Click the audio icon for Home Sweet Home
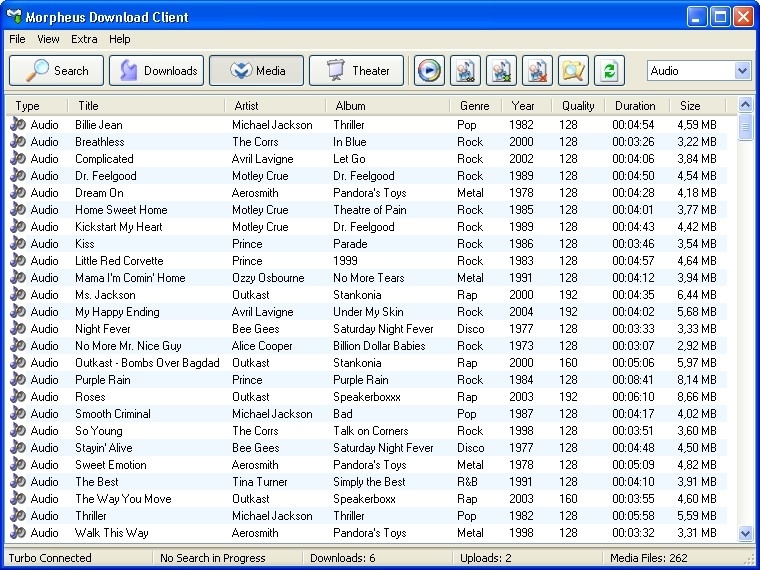760x570 pixels. point(18,209)
